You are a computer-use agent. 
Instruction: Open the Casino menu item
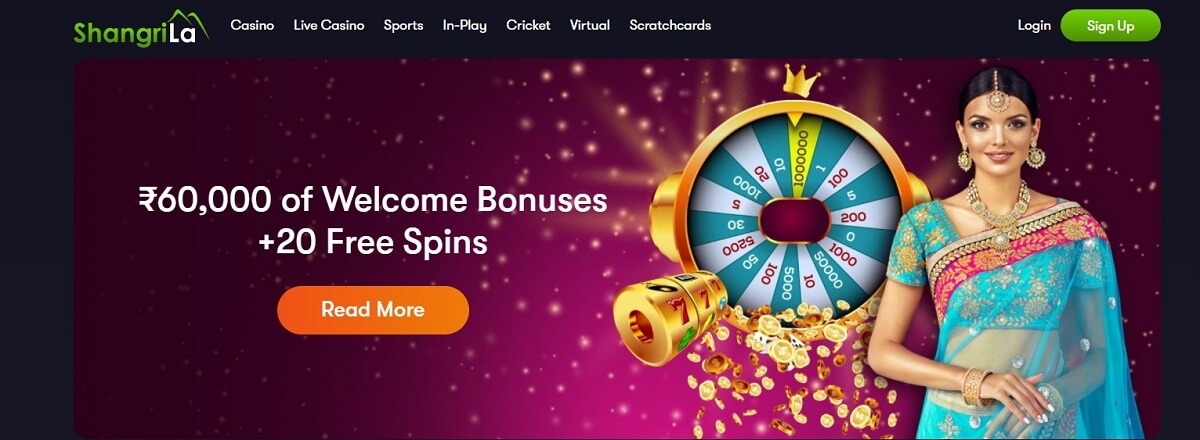click(x=252, y=25)
